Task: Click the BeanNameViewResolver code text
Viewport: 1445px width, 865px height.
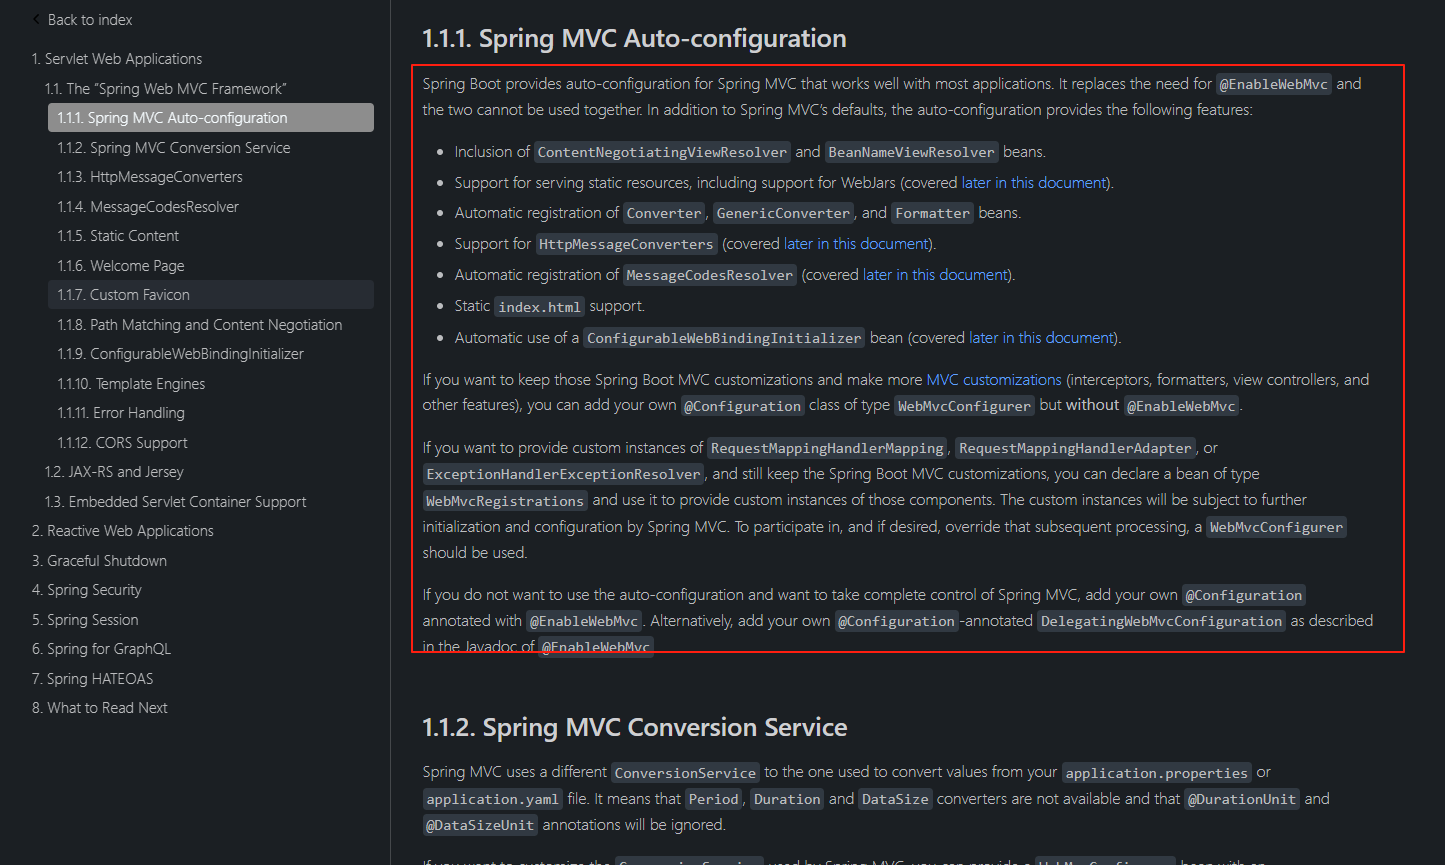Action: [x=911, y=153]
